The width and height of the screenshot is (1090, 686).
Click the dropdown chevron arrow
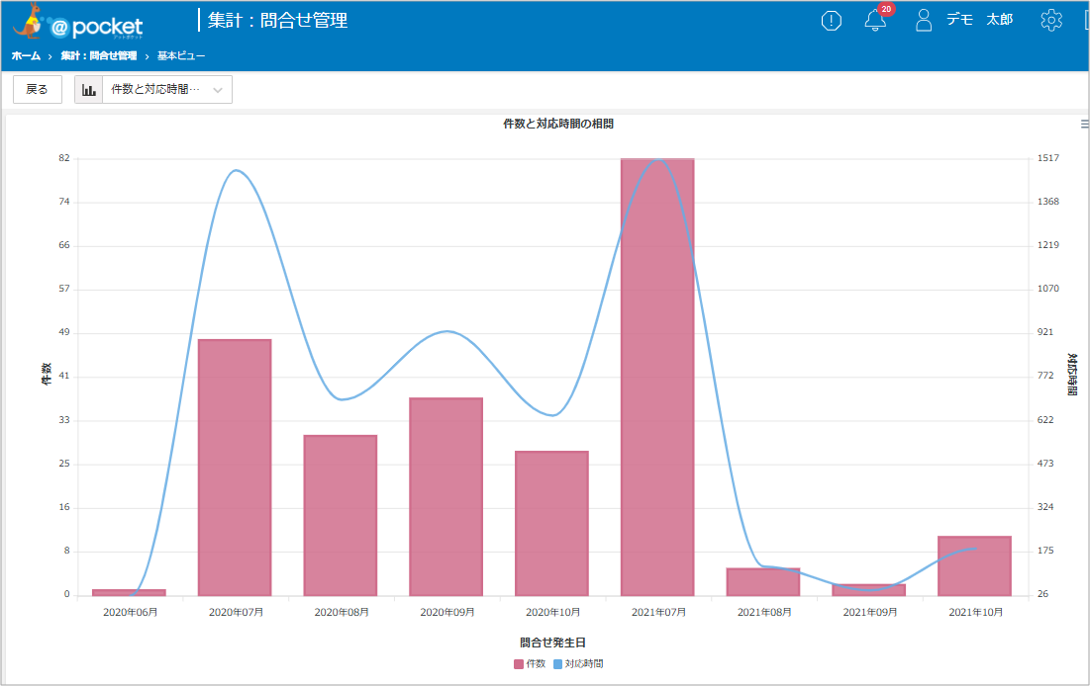tap(218, 90)
